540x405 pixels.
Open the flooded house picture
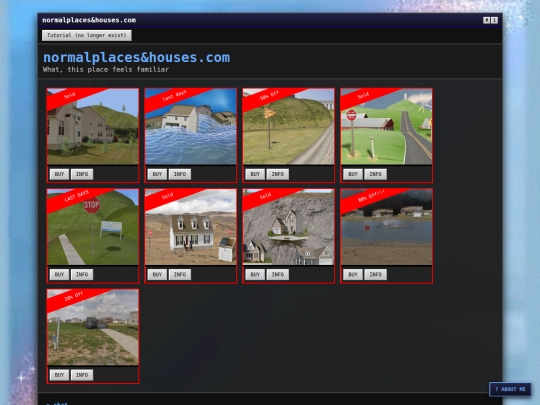pos(191,127)
